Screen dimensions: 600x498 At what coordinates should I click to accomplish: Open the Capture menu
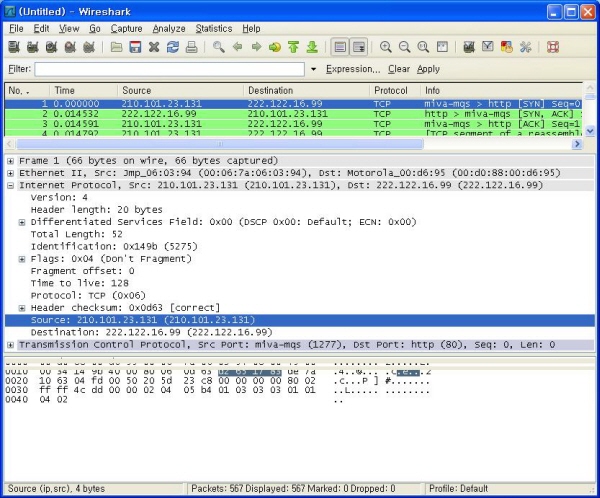(126, 29)
